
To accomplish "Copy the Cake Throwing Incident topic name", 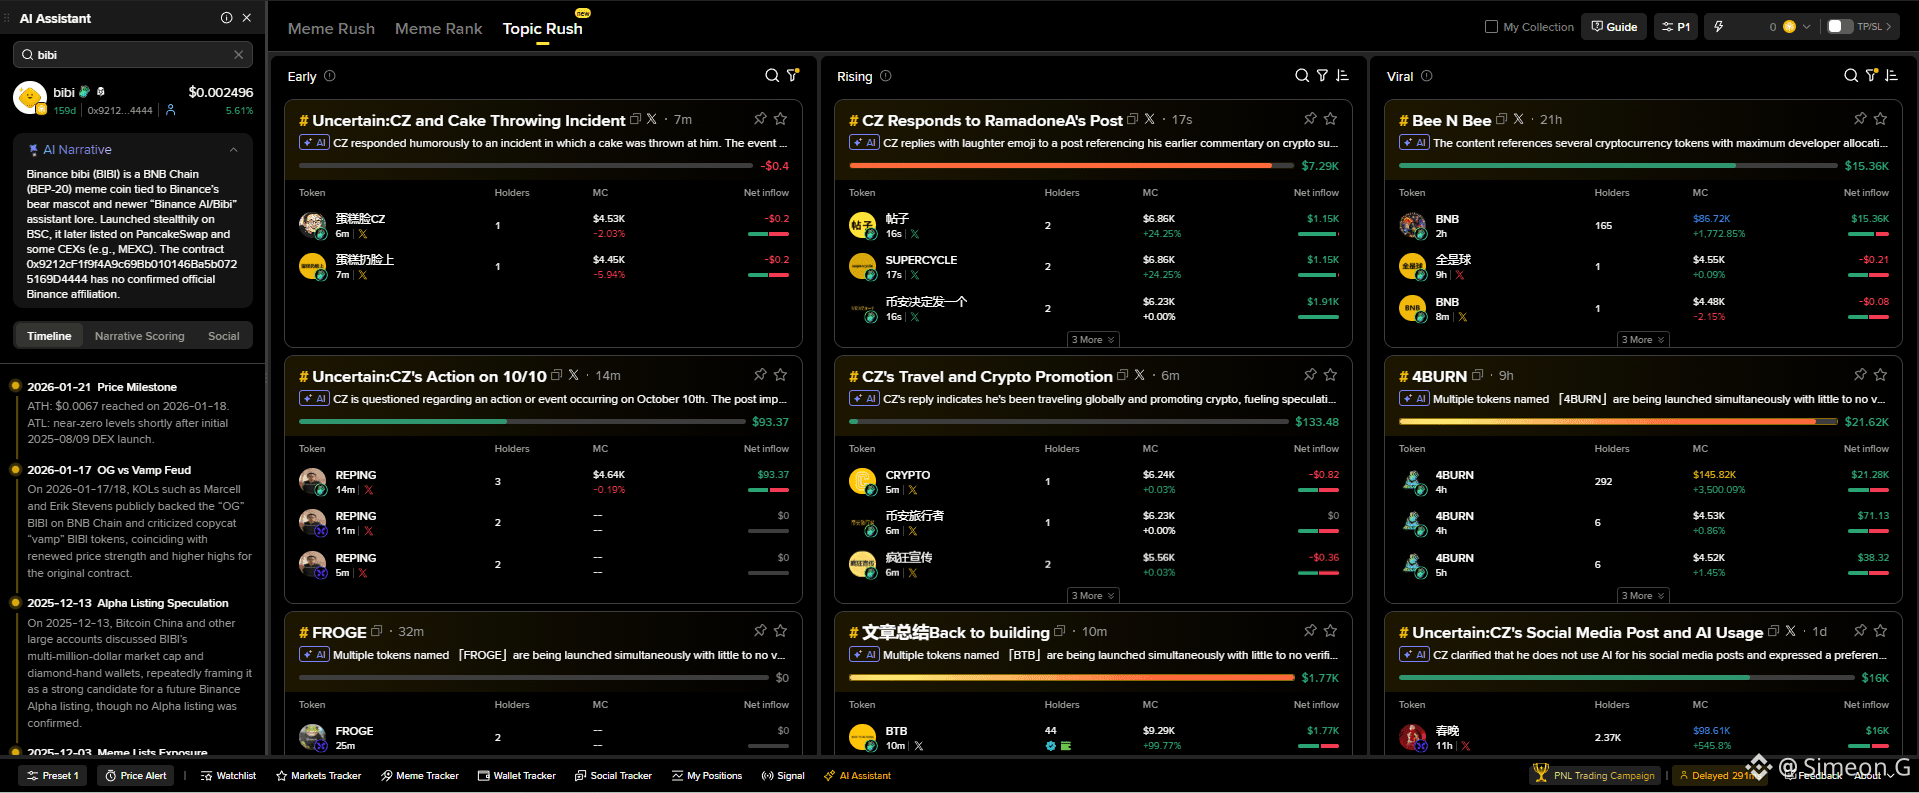I will [635, 120].
